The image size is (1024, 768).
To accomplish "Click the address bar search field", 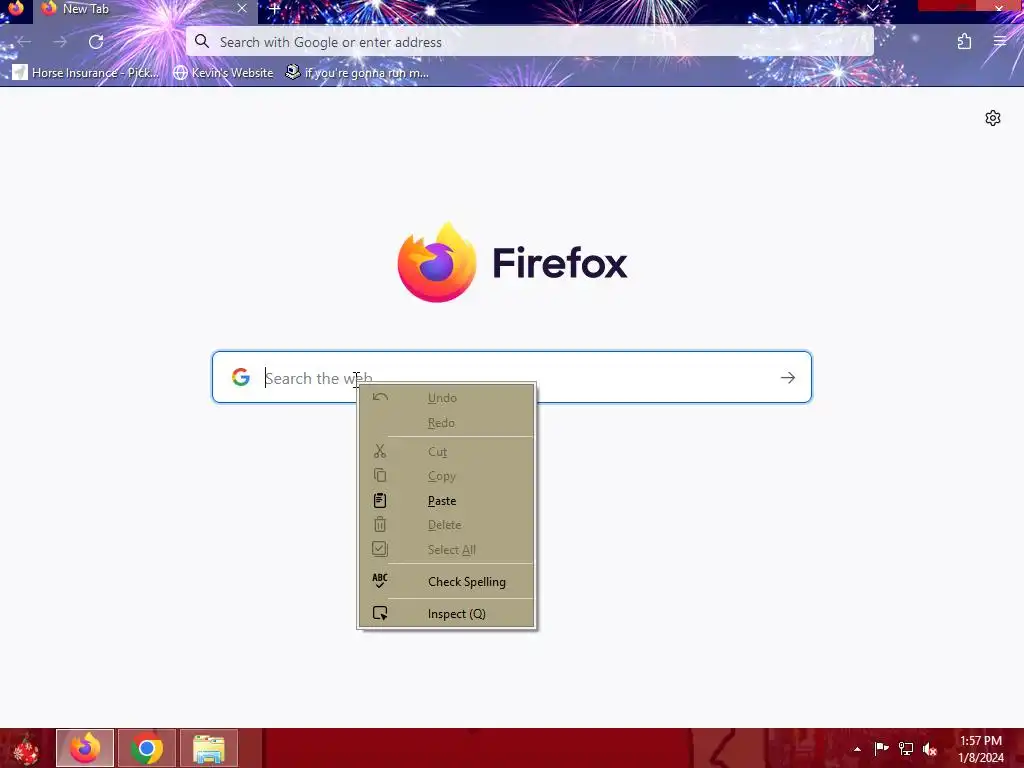I will click(530, 42).
